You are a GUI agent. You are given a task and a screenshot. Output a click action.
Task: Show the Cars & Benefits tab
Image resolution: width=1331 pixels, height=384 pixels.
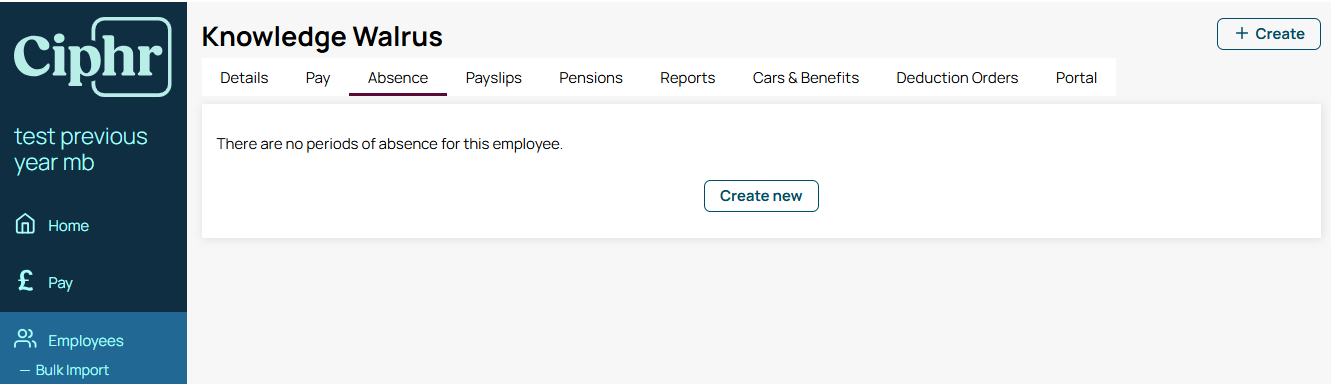click(x=806, y=77)
